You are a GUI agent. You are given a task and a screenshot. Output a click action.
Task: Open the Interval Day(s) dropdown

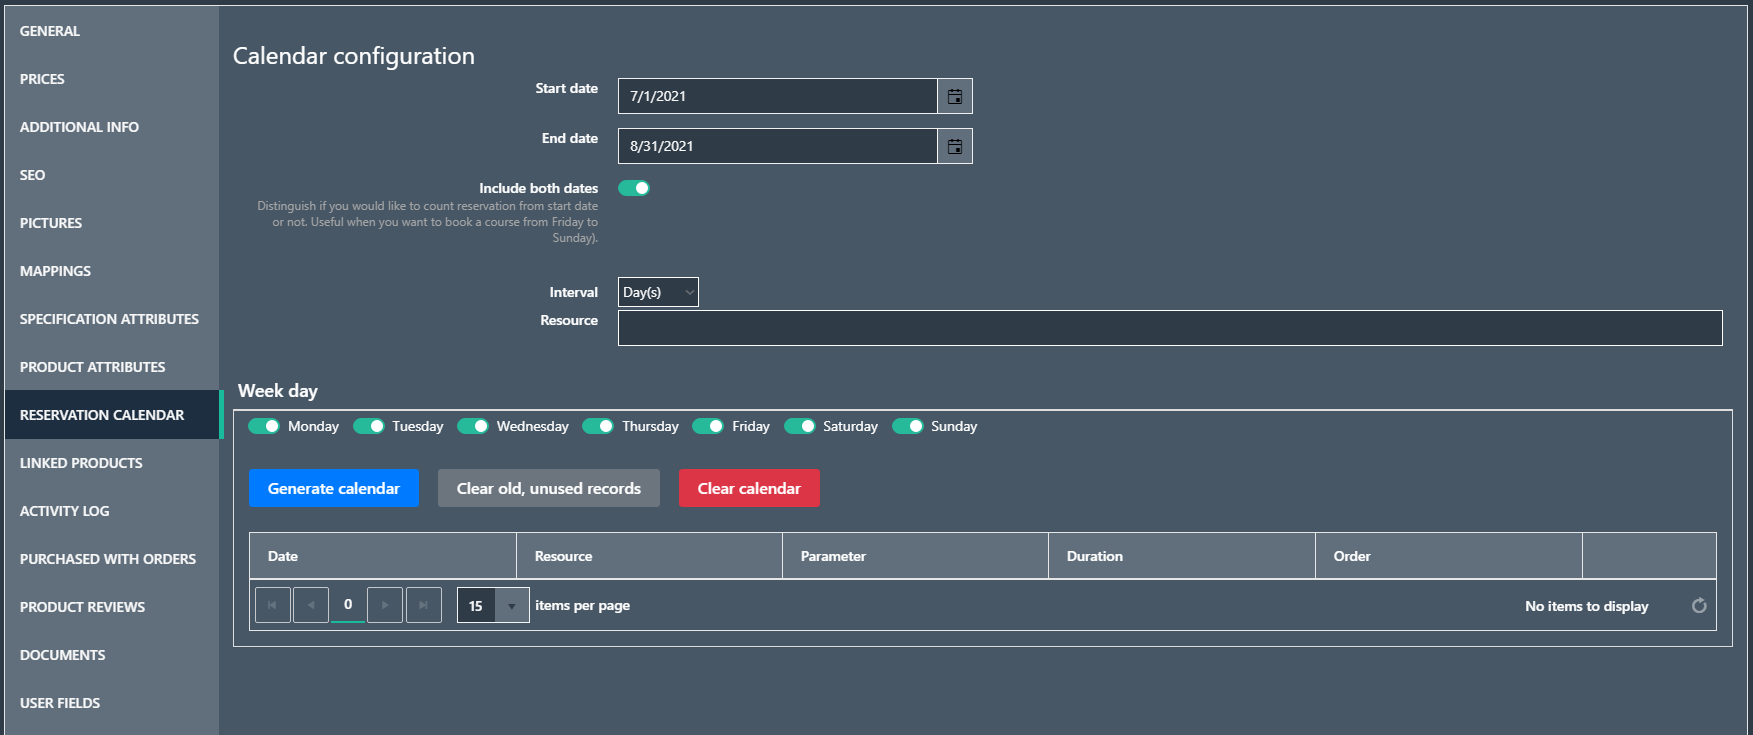click(658, 292)
